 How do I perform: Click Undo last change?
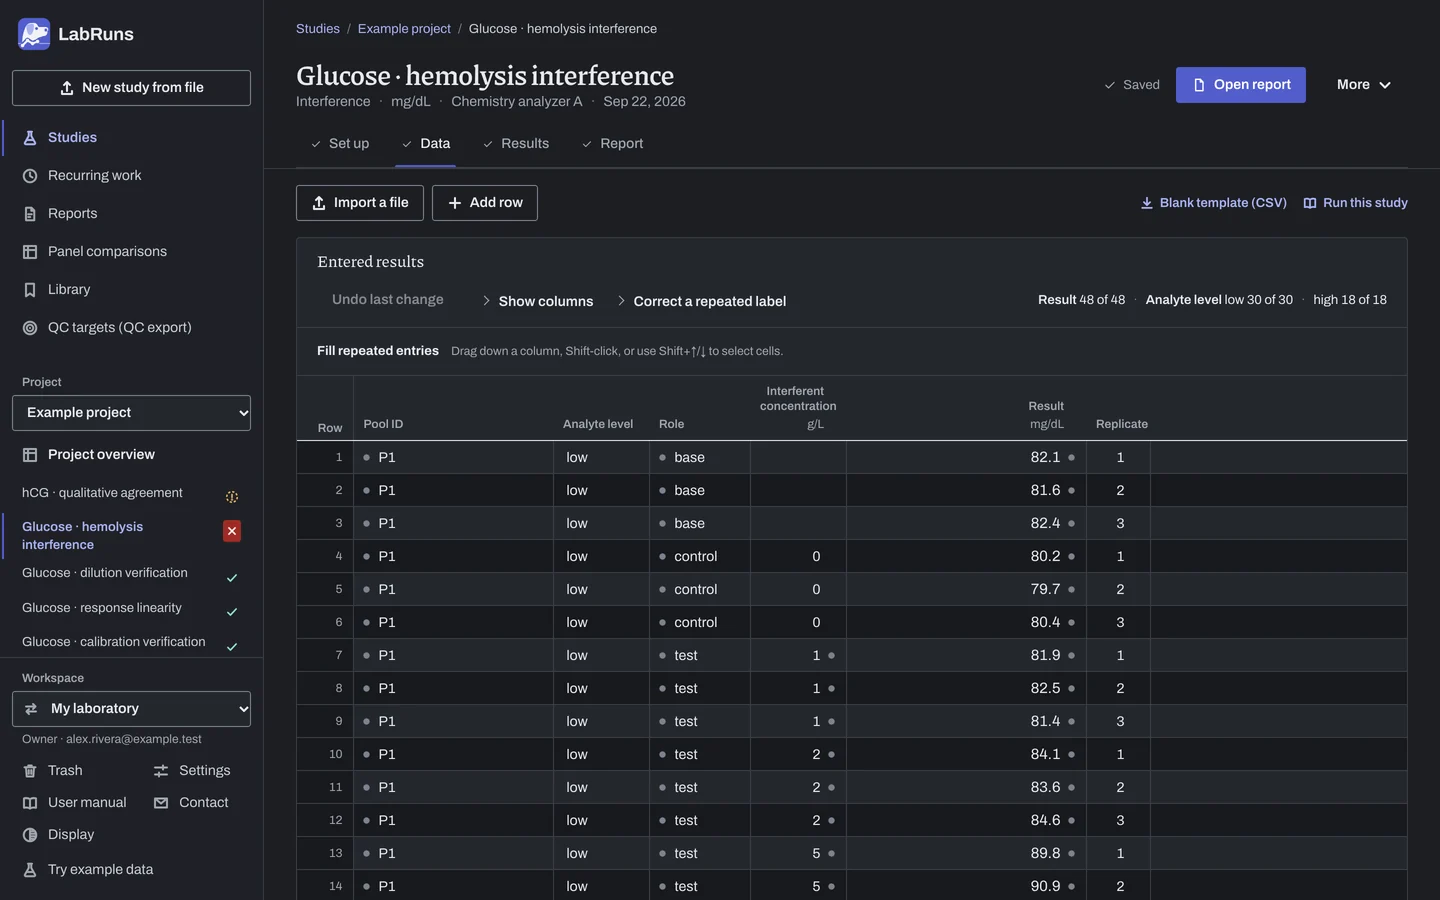pyautogui.click(x=388, y=300)
